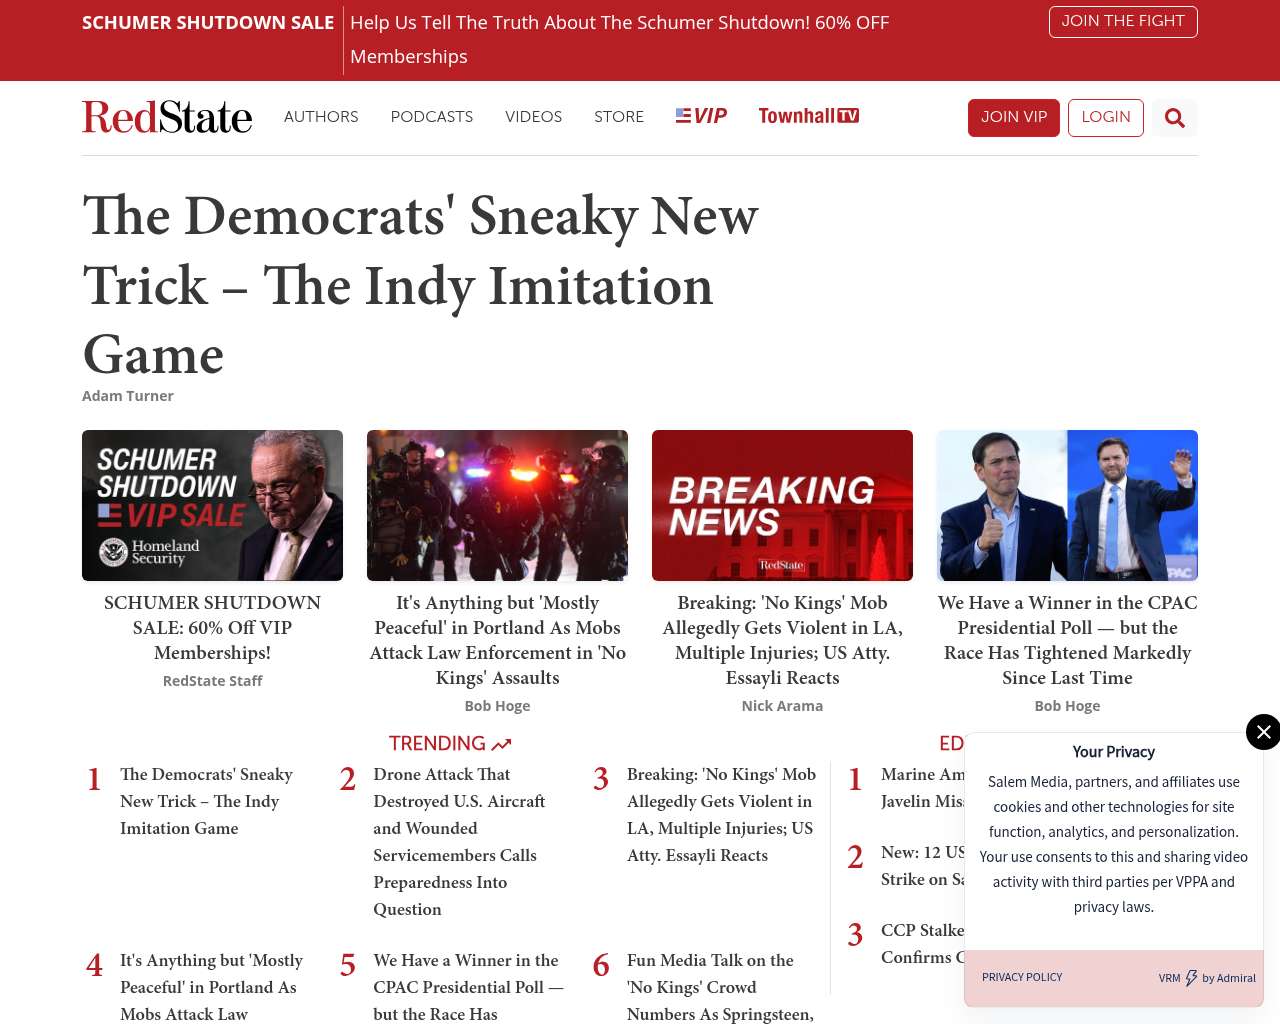Screen dimensions: 1280x1024
Task: Open trending item 4 Portland 'Mostly Peaceful' story
Action: click(211, 986)
